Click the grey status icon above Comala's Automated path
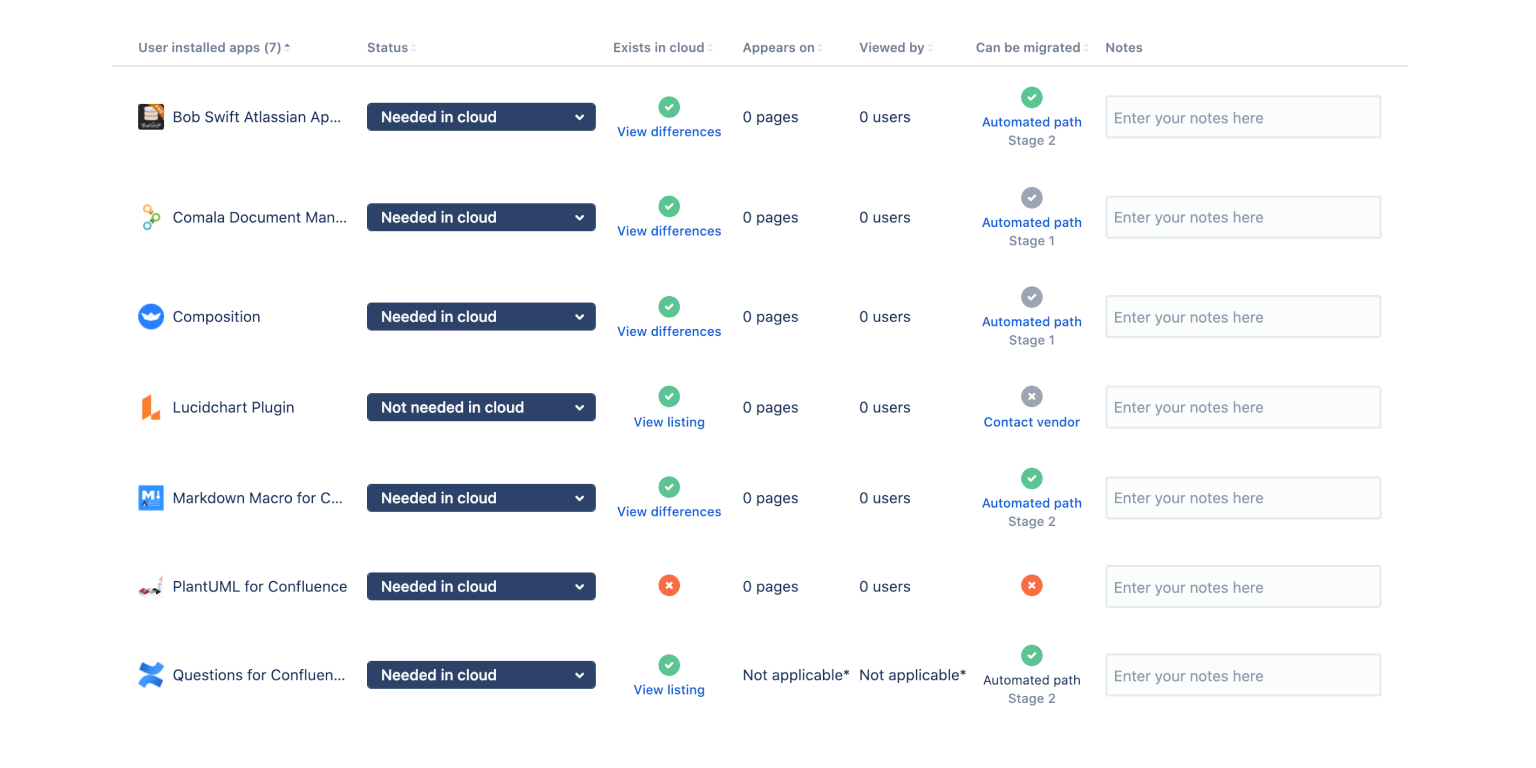Viewport: 1536px width, 768px height. tap(1031, 197)
